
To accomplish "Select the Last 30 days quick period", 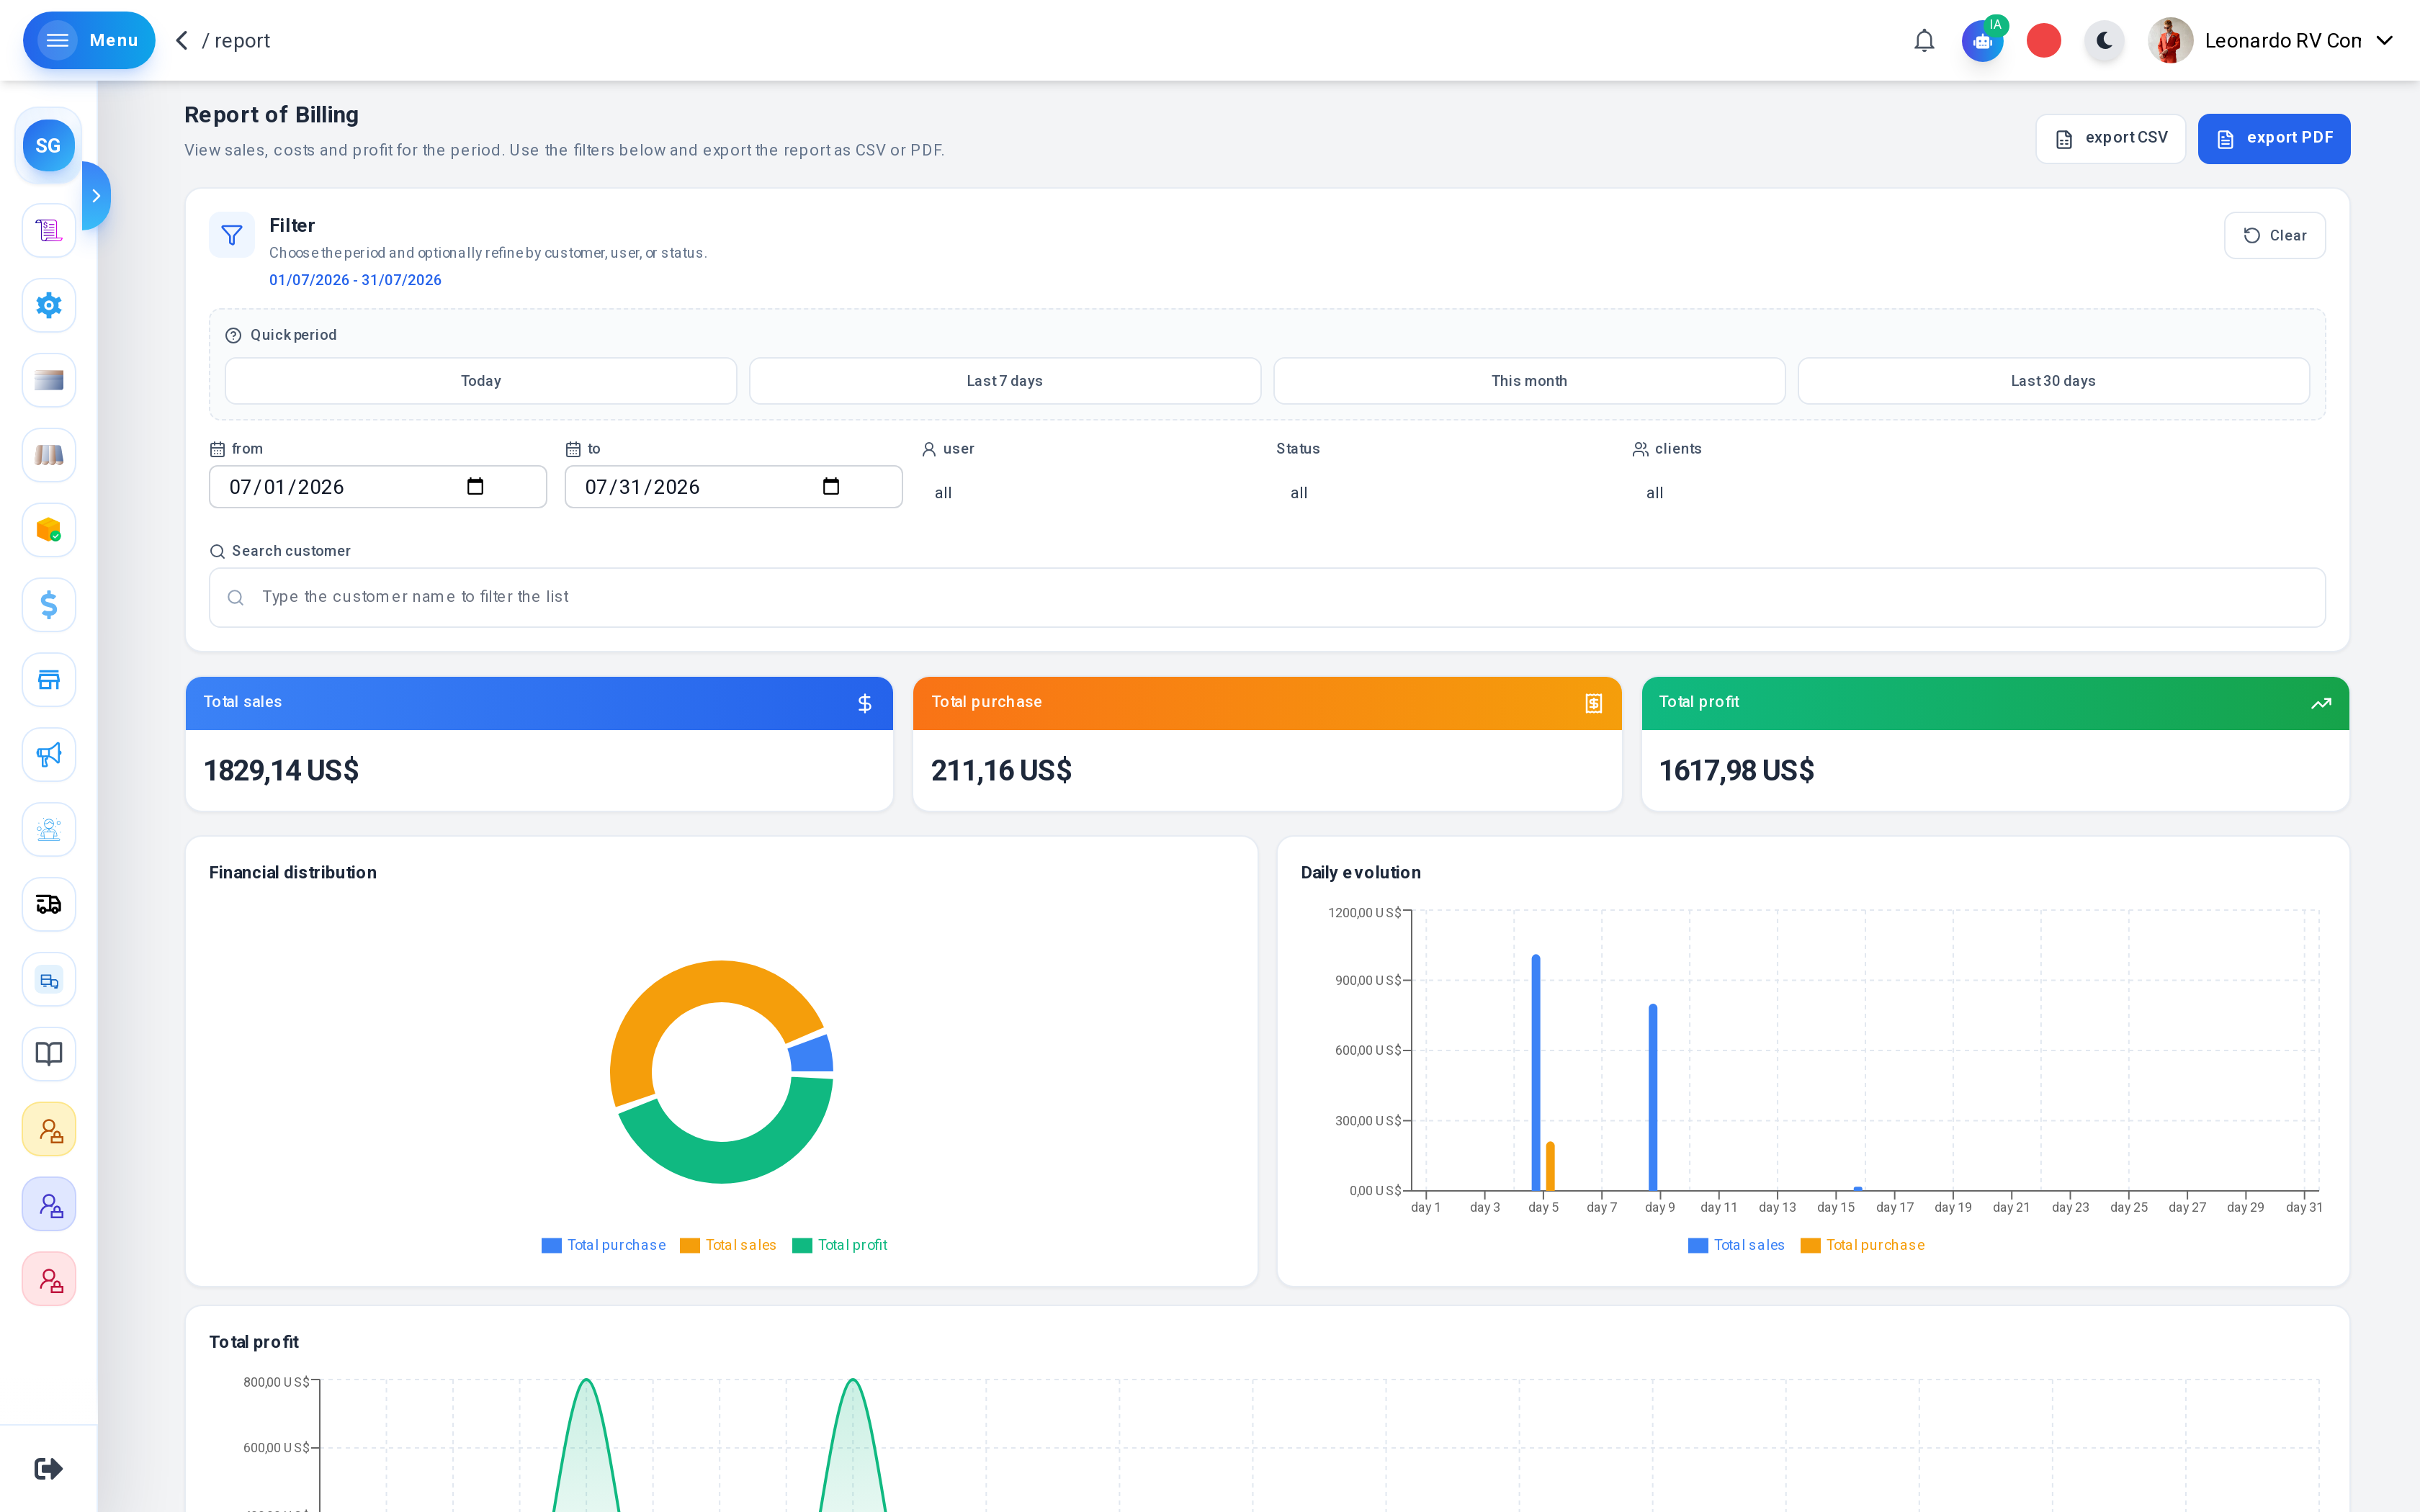I will tap(2053, 381).
